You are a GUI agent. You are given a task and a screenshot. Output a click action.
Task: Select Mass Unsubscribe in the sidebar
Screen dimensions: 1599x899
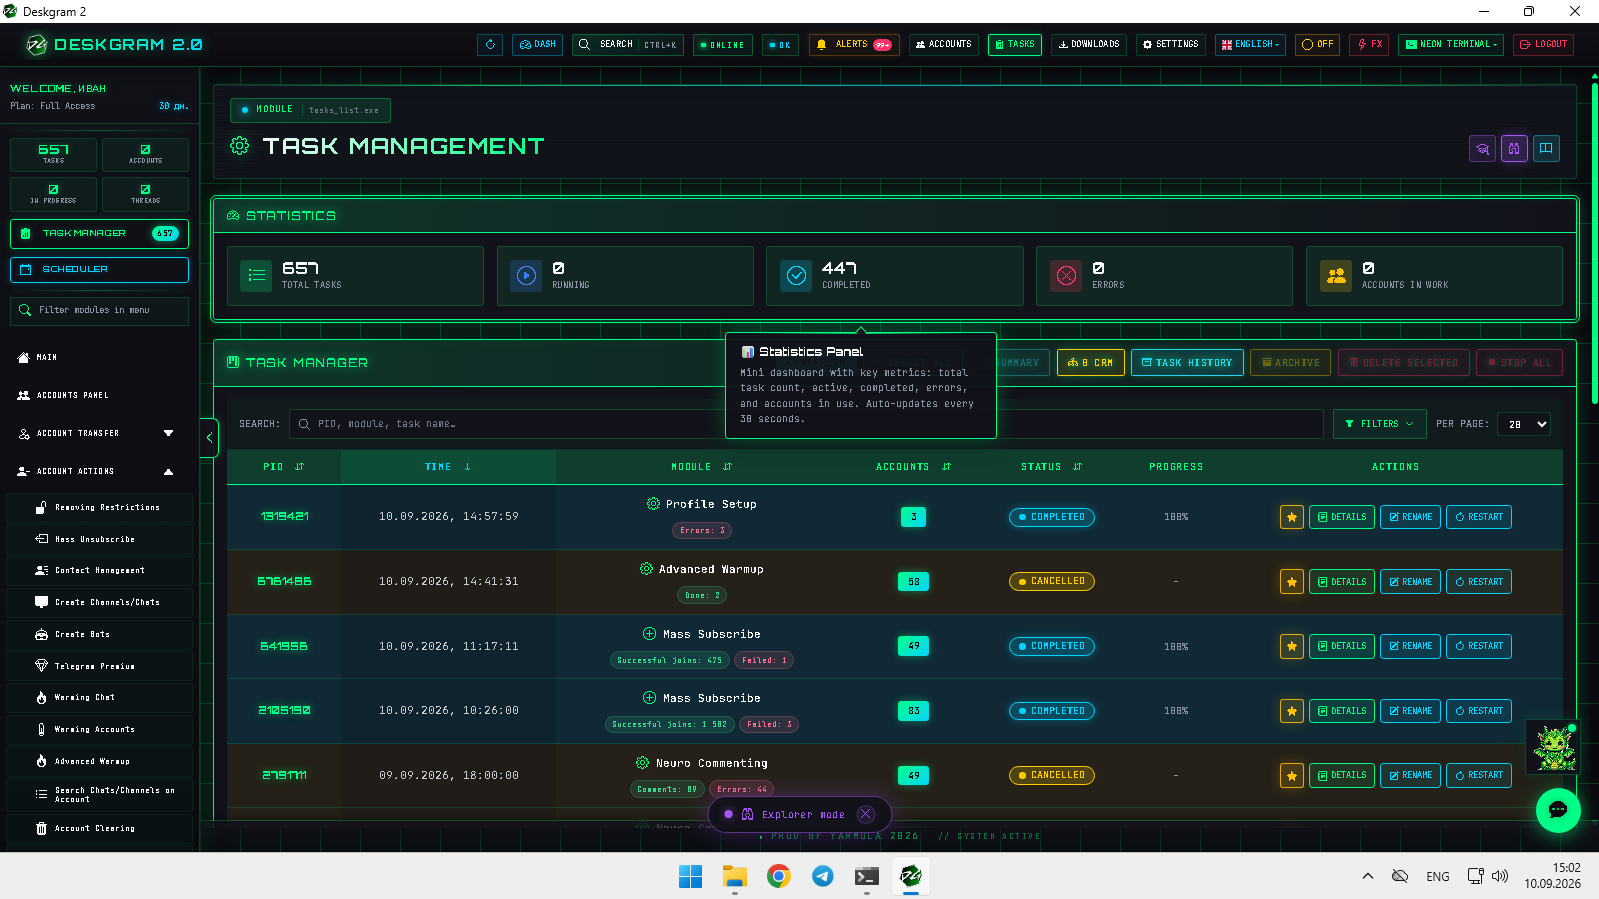(x=99, y=539)
